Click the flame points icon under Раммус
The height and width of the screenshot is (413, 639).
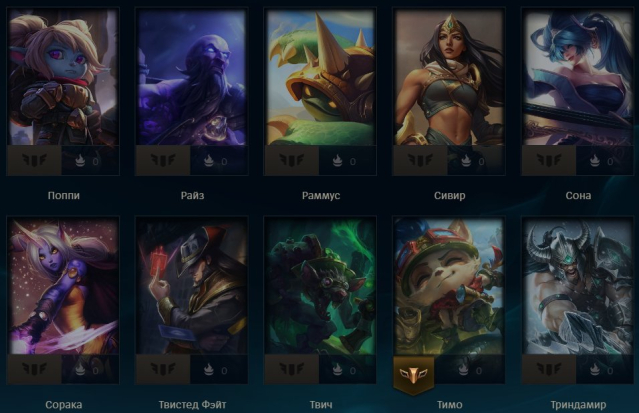click(337, 161)
